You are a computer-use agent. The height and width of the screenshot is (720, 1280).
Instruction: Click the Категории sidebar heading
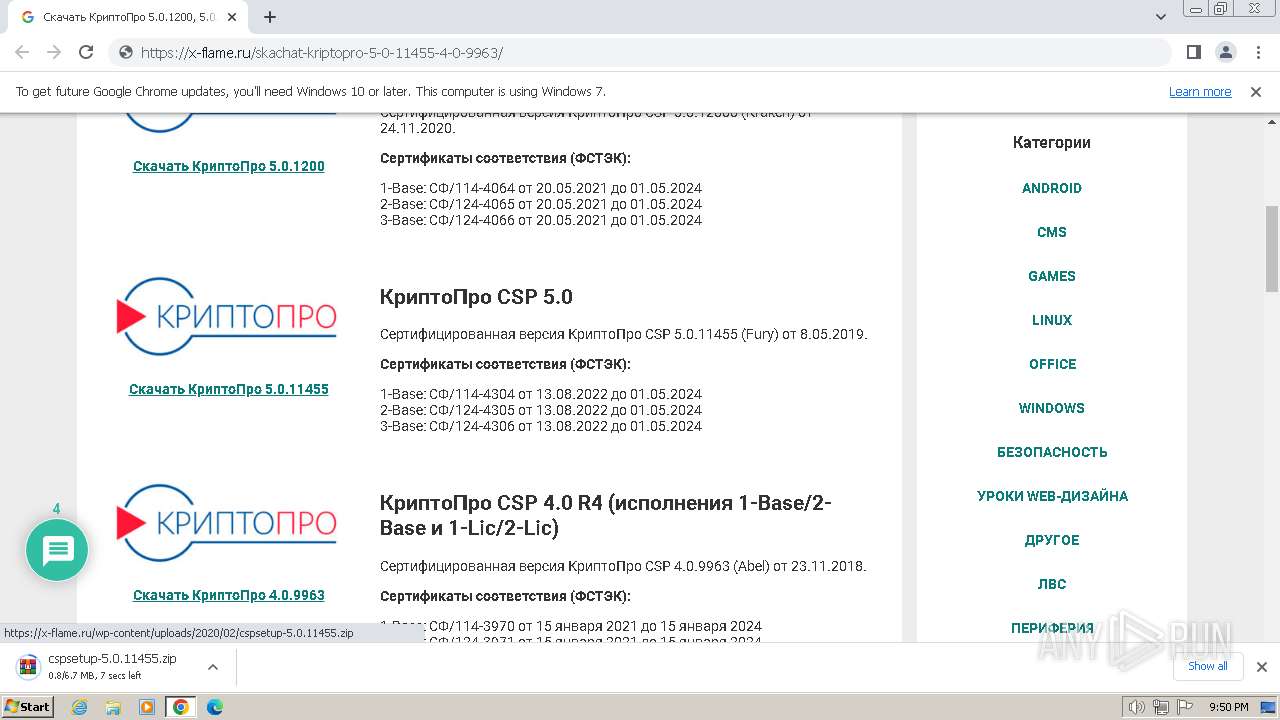pos(1052,142)
